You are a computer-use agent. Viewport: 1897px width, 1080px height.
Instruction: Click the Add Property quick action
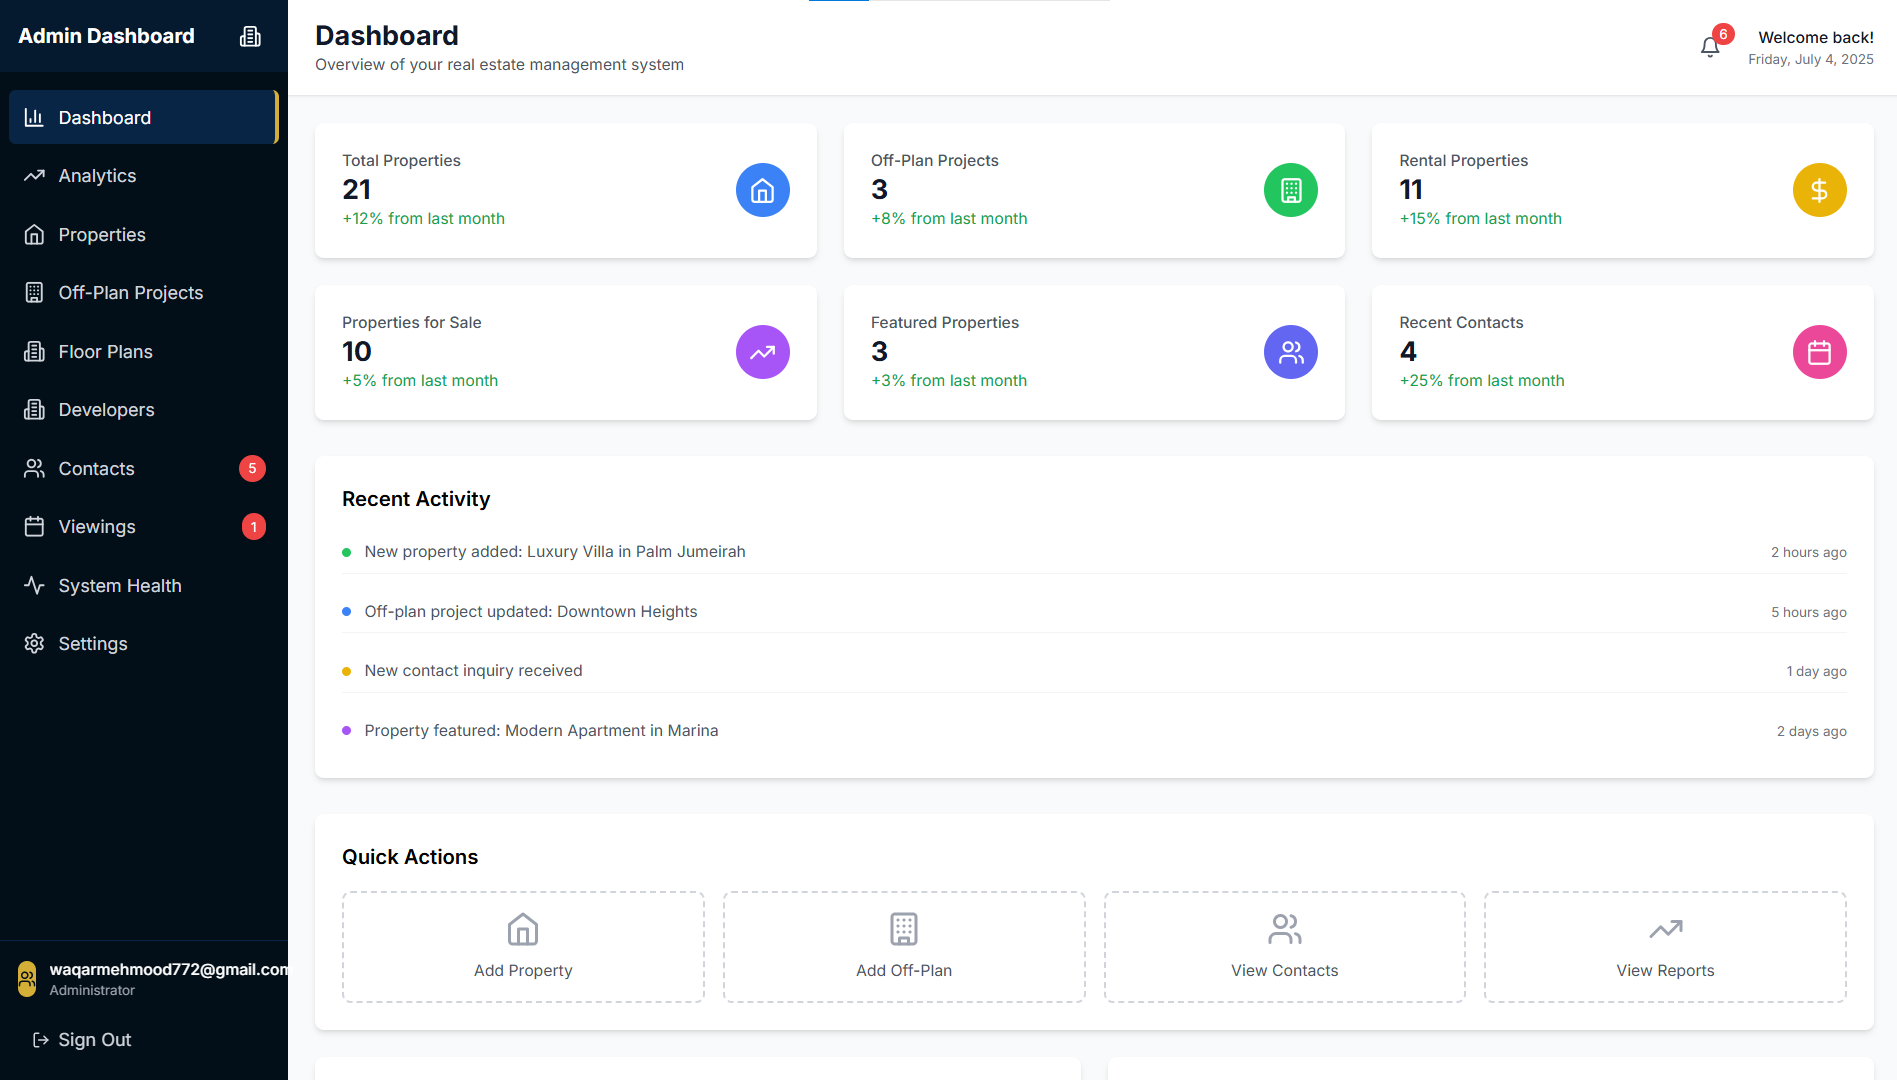pyautogui.click(x=522, y=946)
